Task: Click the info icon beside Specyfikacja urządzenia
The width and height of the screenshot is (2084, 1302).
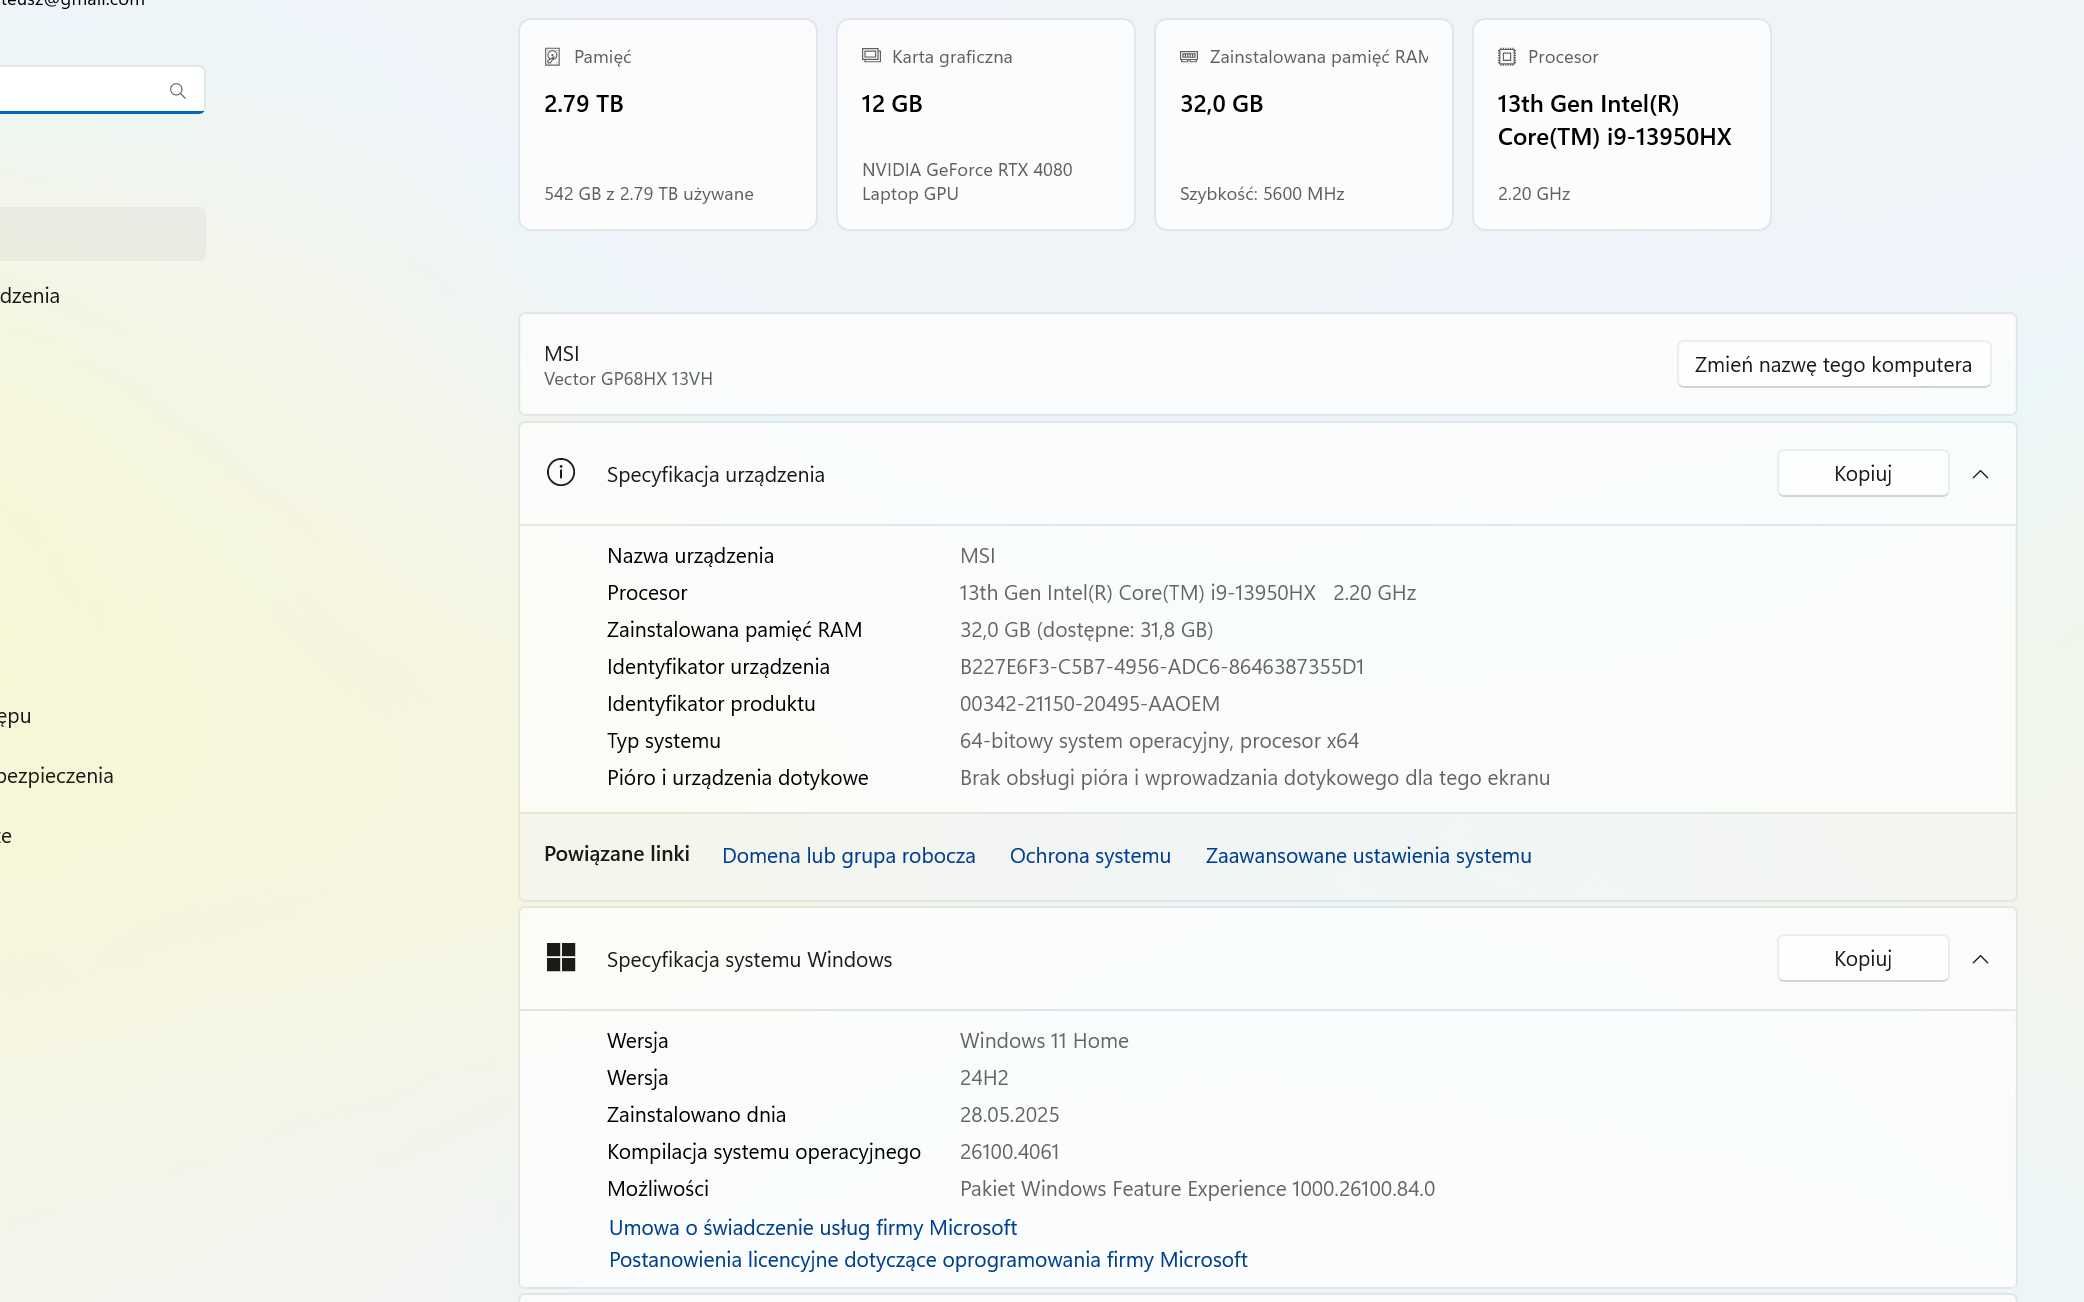Action: (561, 473)
